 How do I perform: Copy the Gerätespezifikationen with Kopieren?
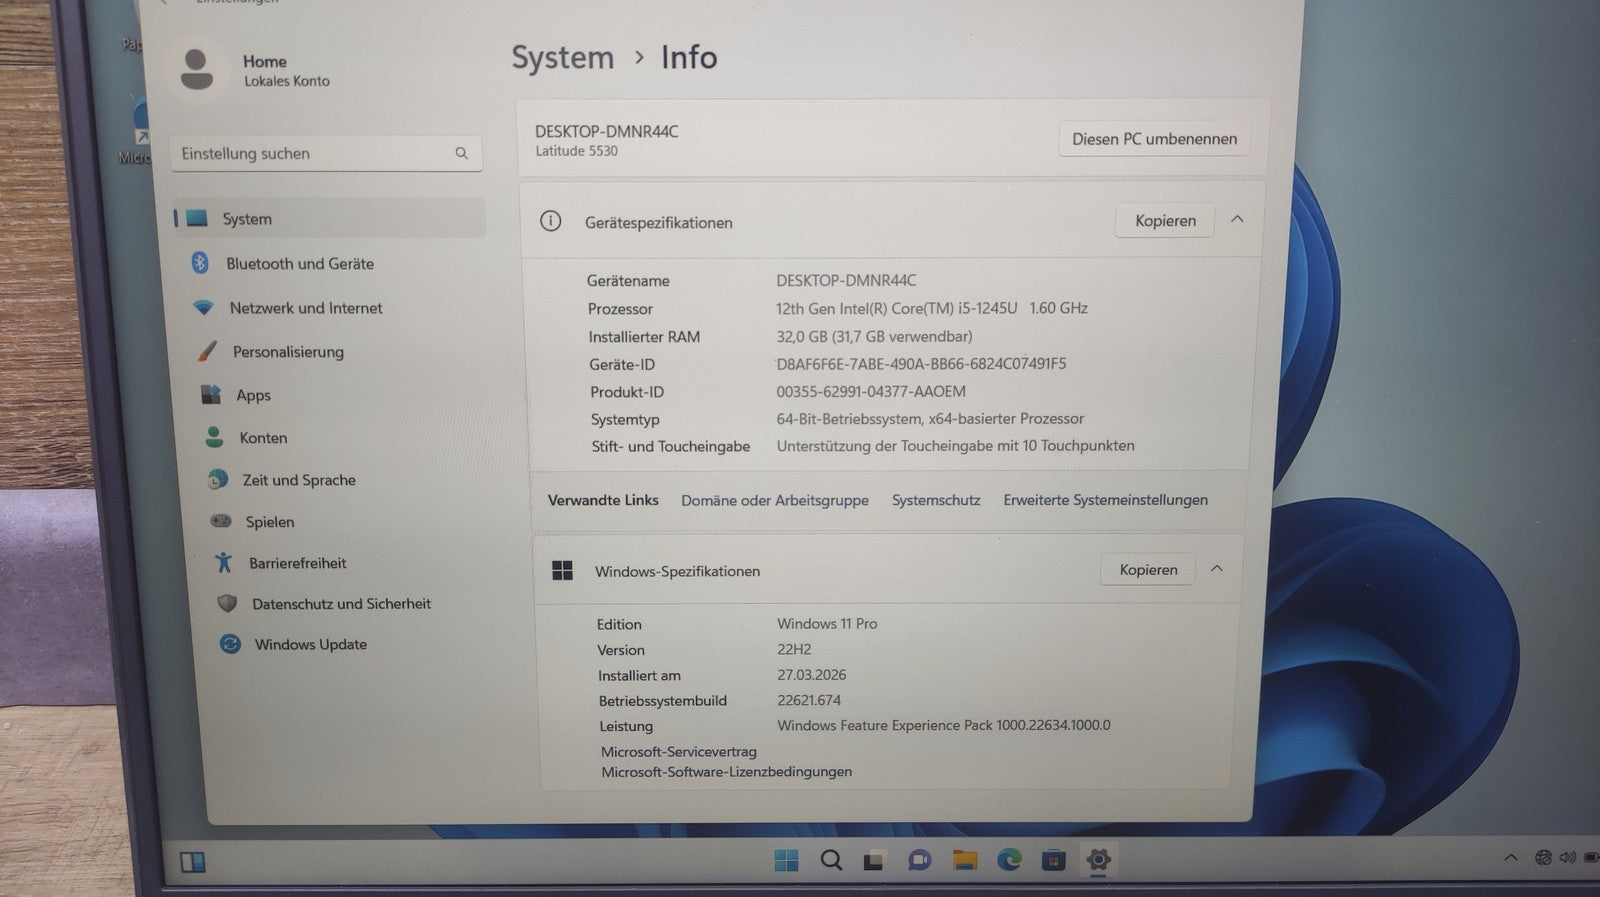[x=1165, y=221]
